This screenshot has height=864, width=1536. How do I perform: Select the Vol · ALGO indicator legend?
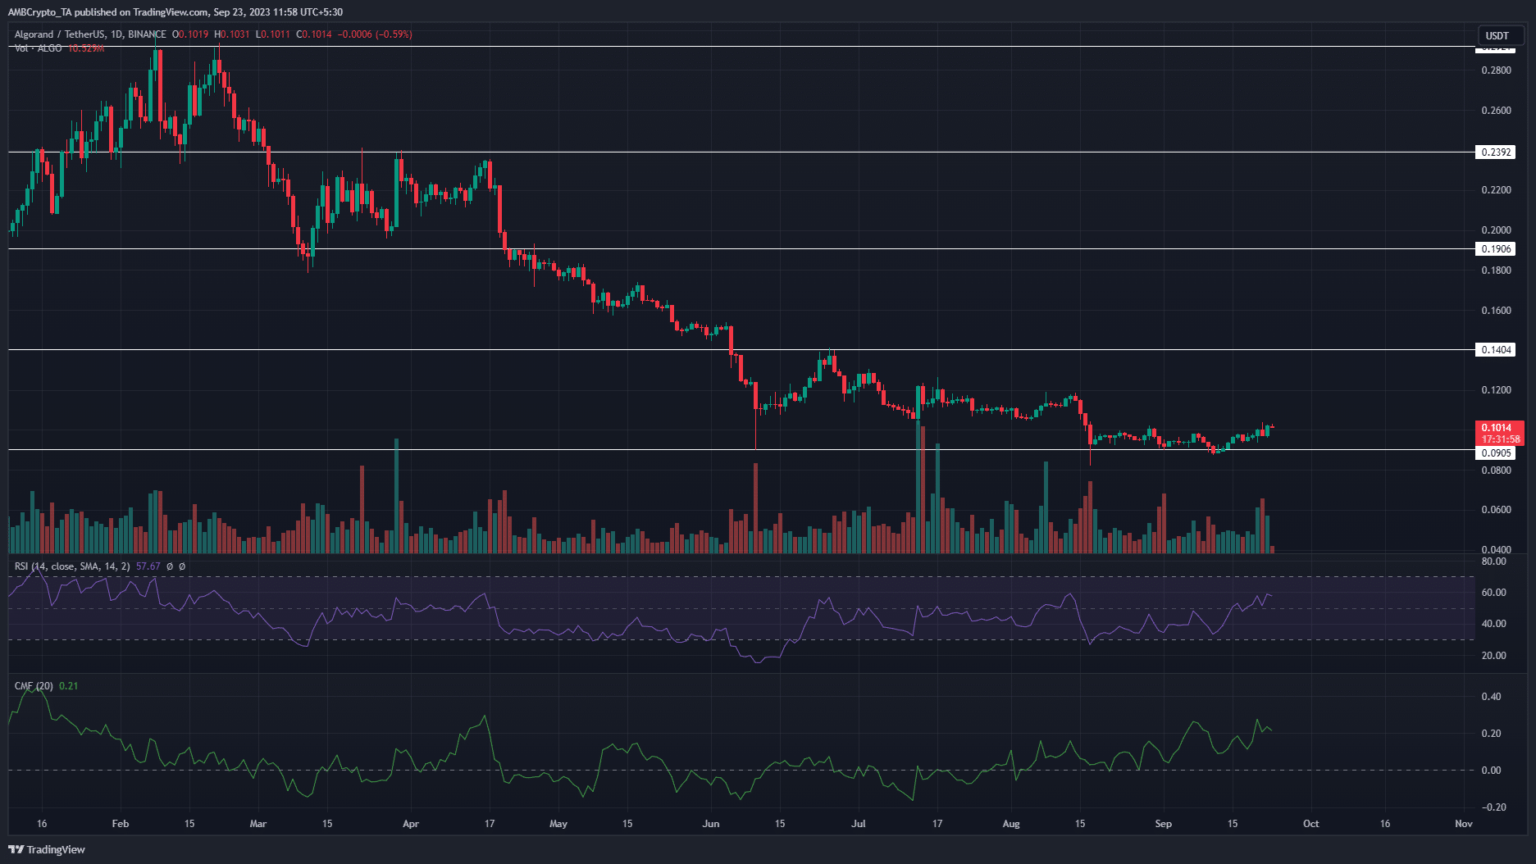38,48
